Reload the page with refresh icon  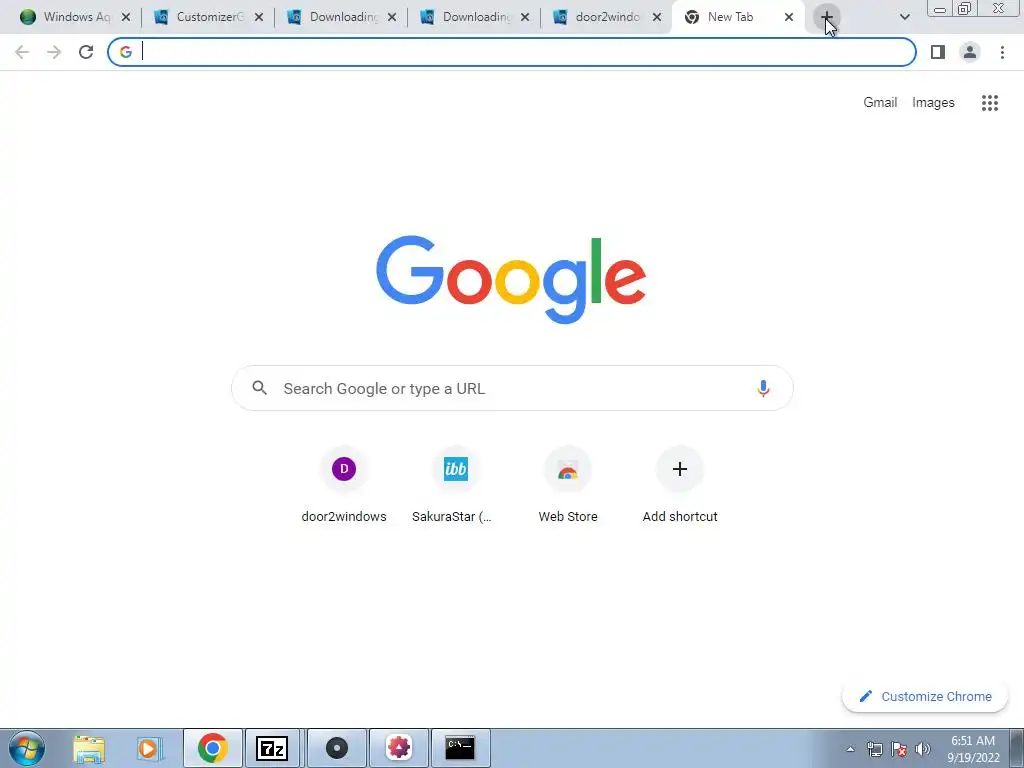[86, 52]
